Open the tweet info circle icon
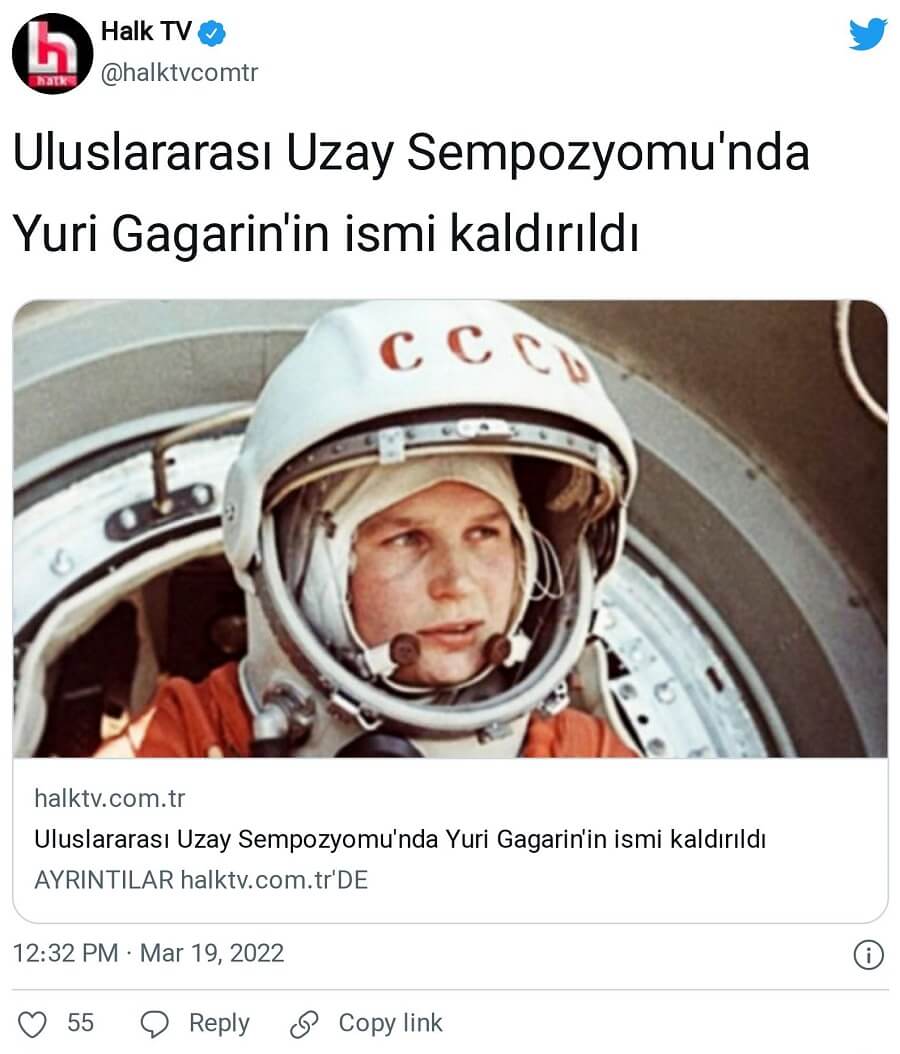This screenshot has height=1054, width=900. [868, 955]
